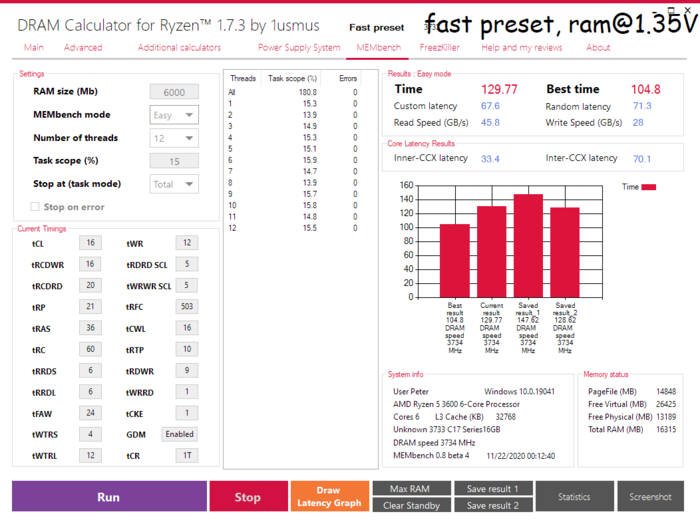Click the Saved result_2 chart bar
This screenshot has width=700, height=526.
coord(565,253)
